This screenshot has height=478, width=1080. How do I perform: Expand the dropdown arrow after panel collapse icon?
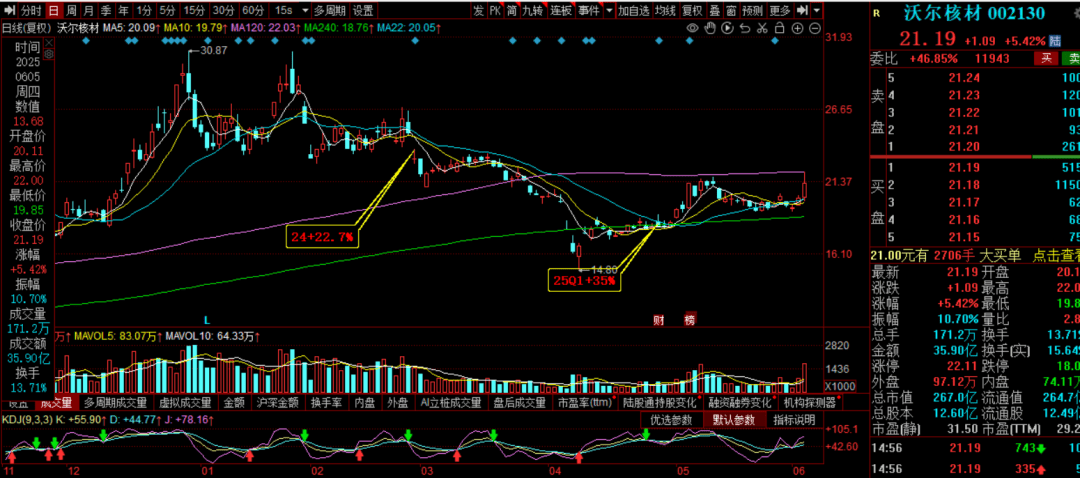817,10
